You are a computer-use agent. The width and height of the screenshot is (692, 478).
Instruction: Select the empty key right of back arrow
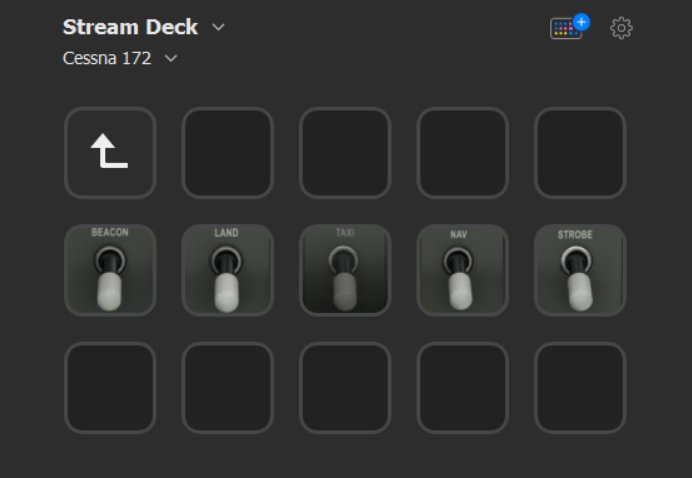[227, 153]
